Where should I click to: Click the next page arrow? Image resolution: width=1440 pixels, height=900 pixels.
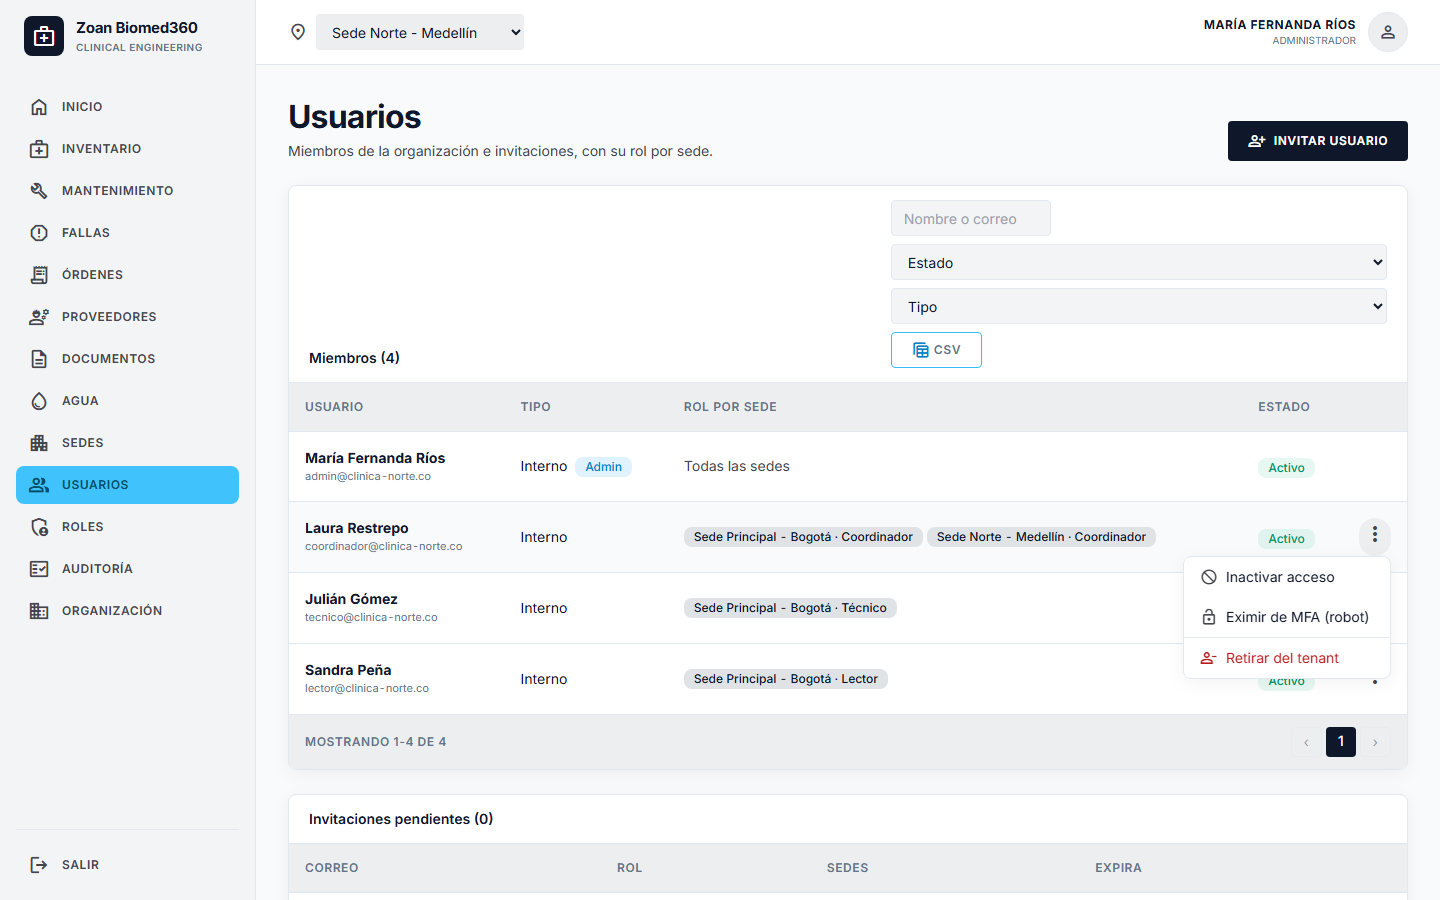coord(1375,742)
